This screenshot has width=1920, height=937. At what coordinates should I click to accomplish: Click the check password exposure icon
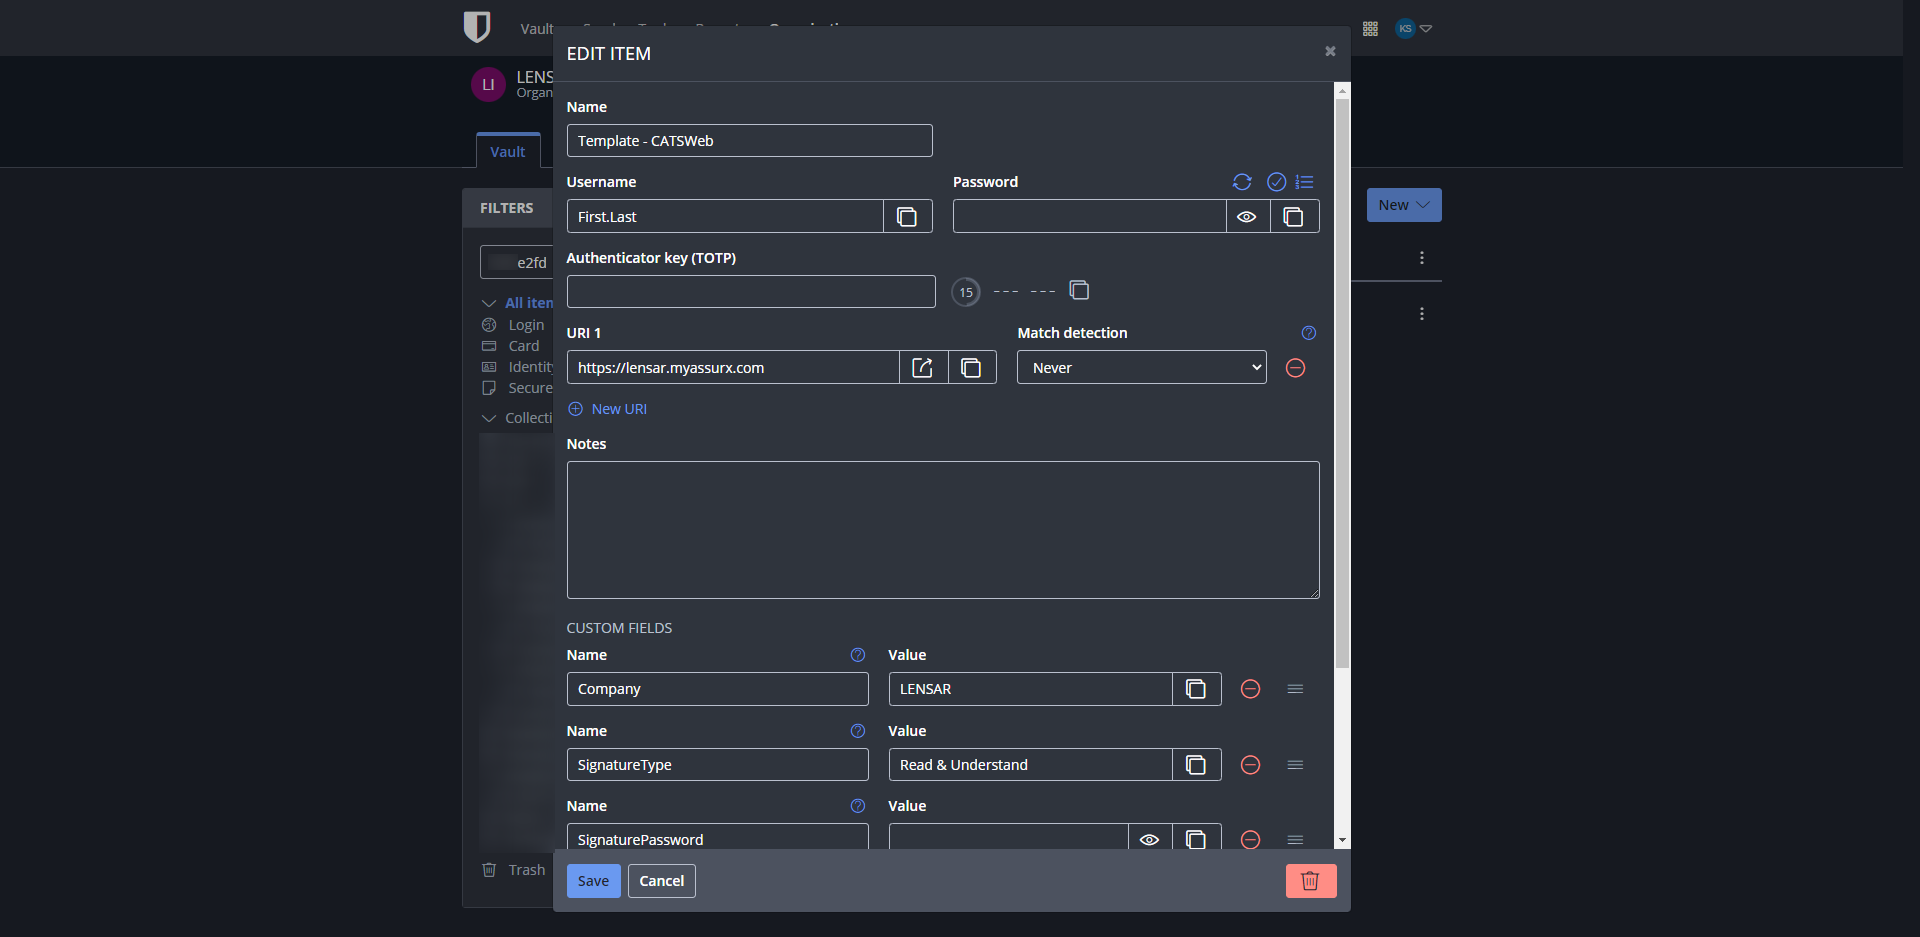click(x=1276, y=182)
